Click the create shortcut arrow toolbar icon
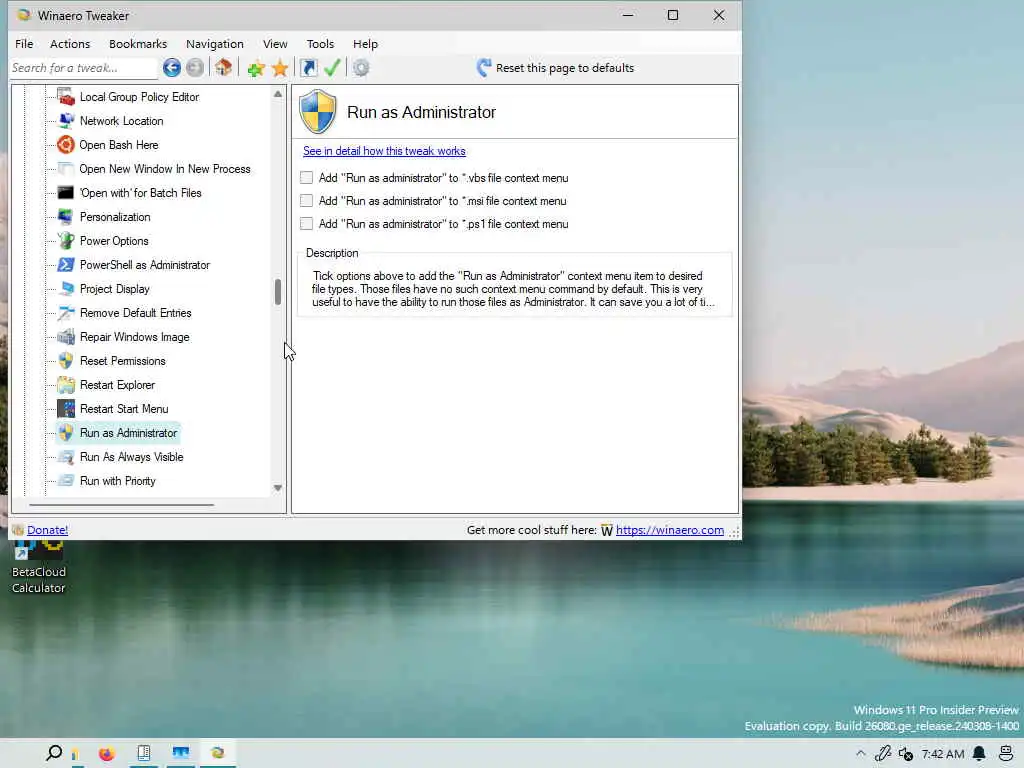Viewport: 1024px width, 768px height. coord(308,68)
